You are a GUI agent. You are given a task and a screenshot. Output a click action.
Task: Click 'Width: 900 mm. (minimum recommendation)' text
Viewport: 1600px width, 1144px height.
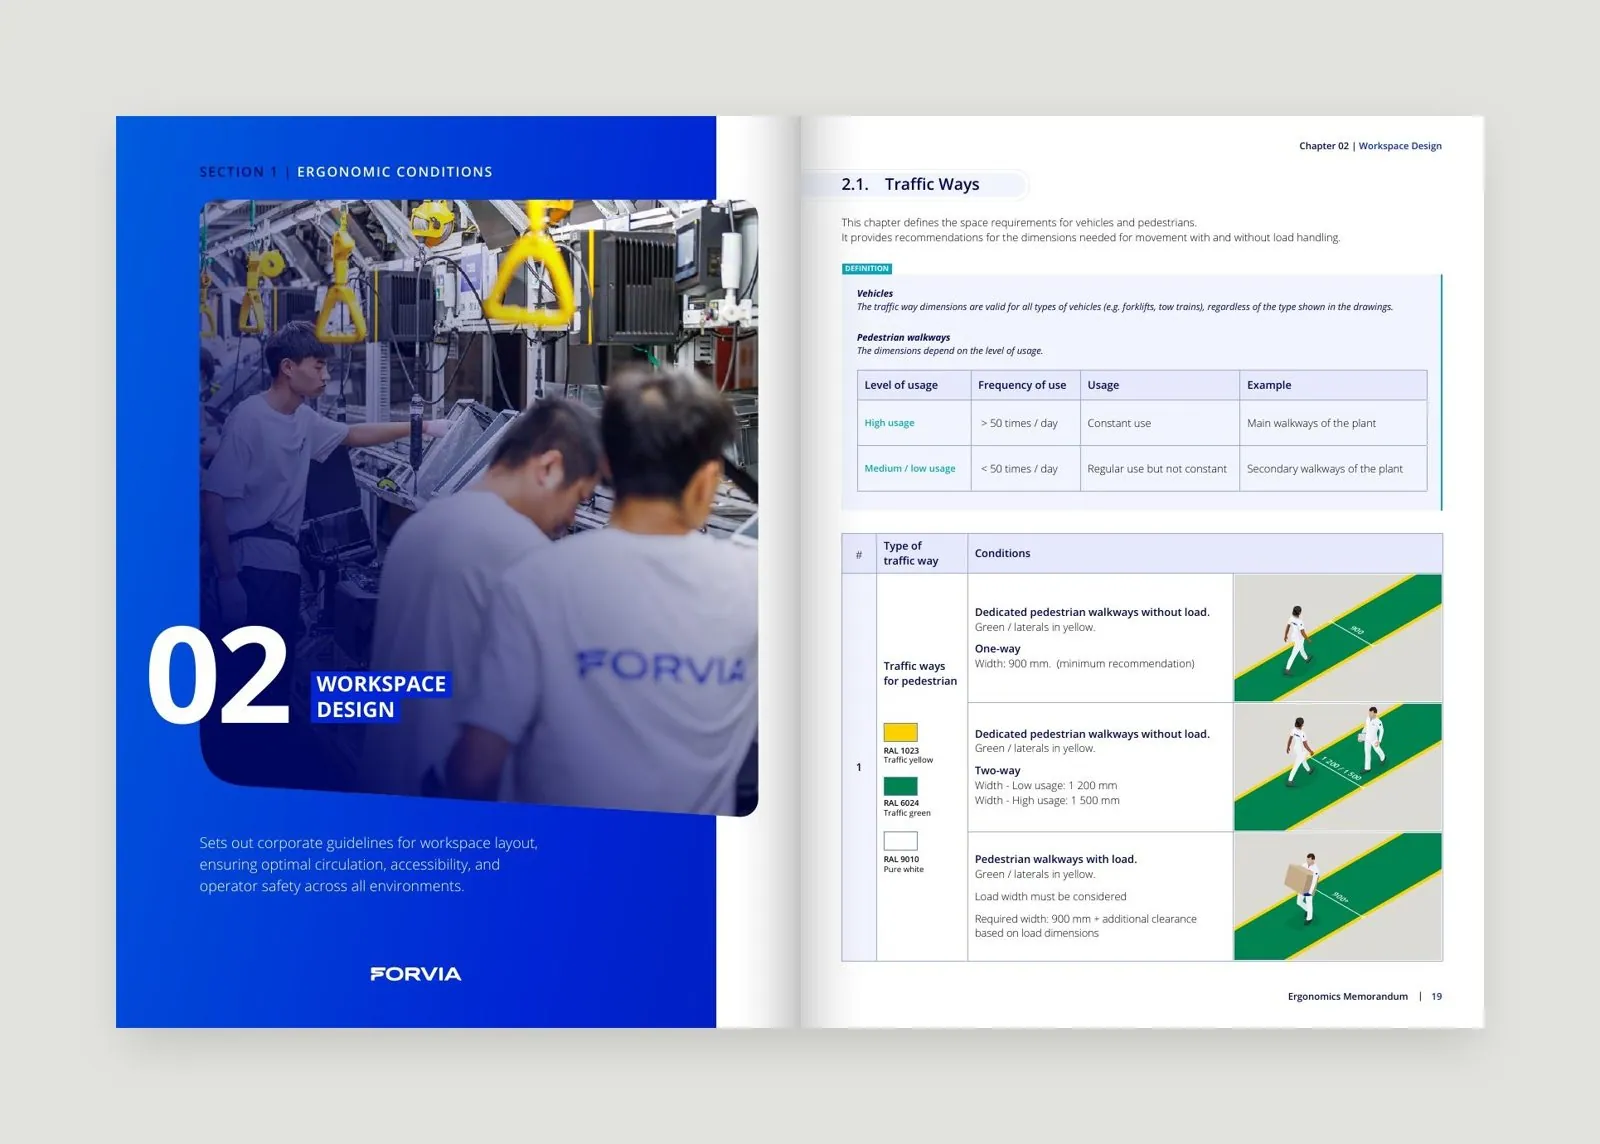[x=1084, y=663]
